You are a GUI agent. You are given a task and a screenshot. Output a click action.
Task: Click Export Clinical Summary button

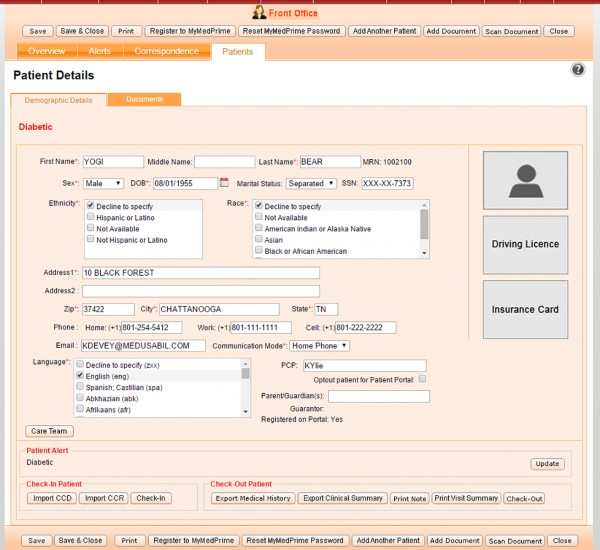point(343,498)
